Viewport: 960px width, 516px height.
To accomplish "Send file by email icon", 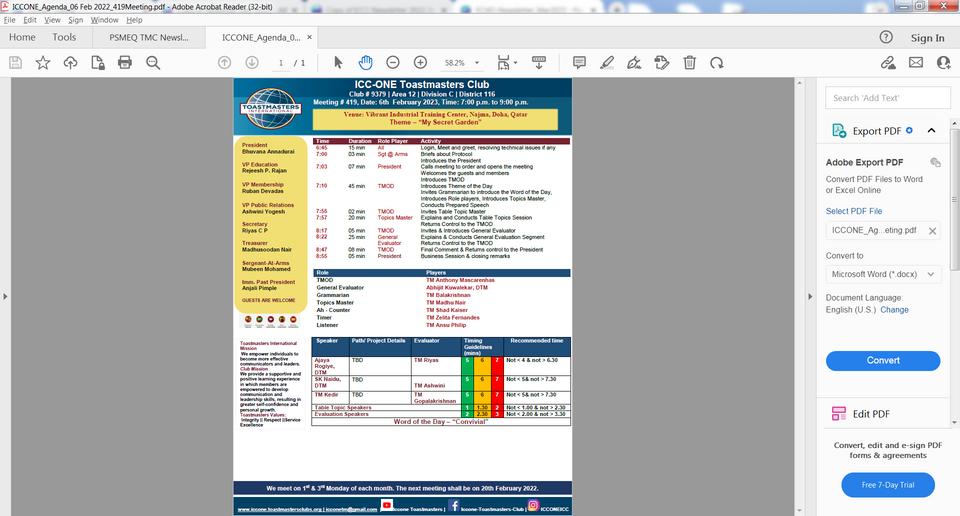I will (x=916, y=62).
